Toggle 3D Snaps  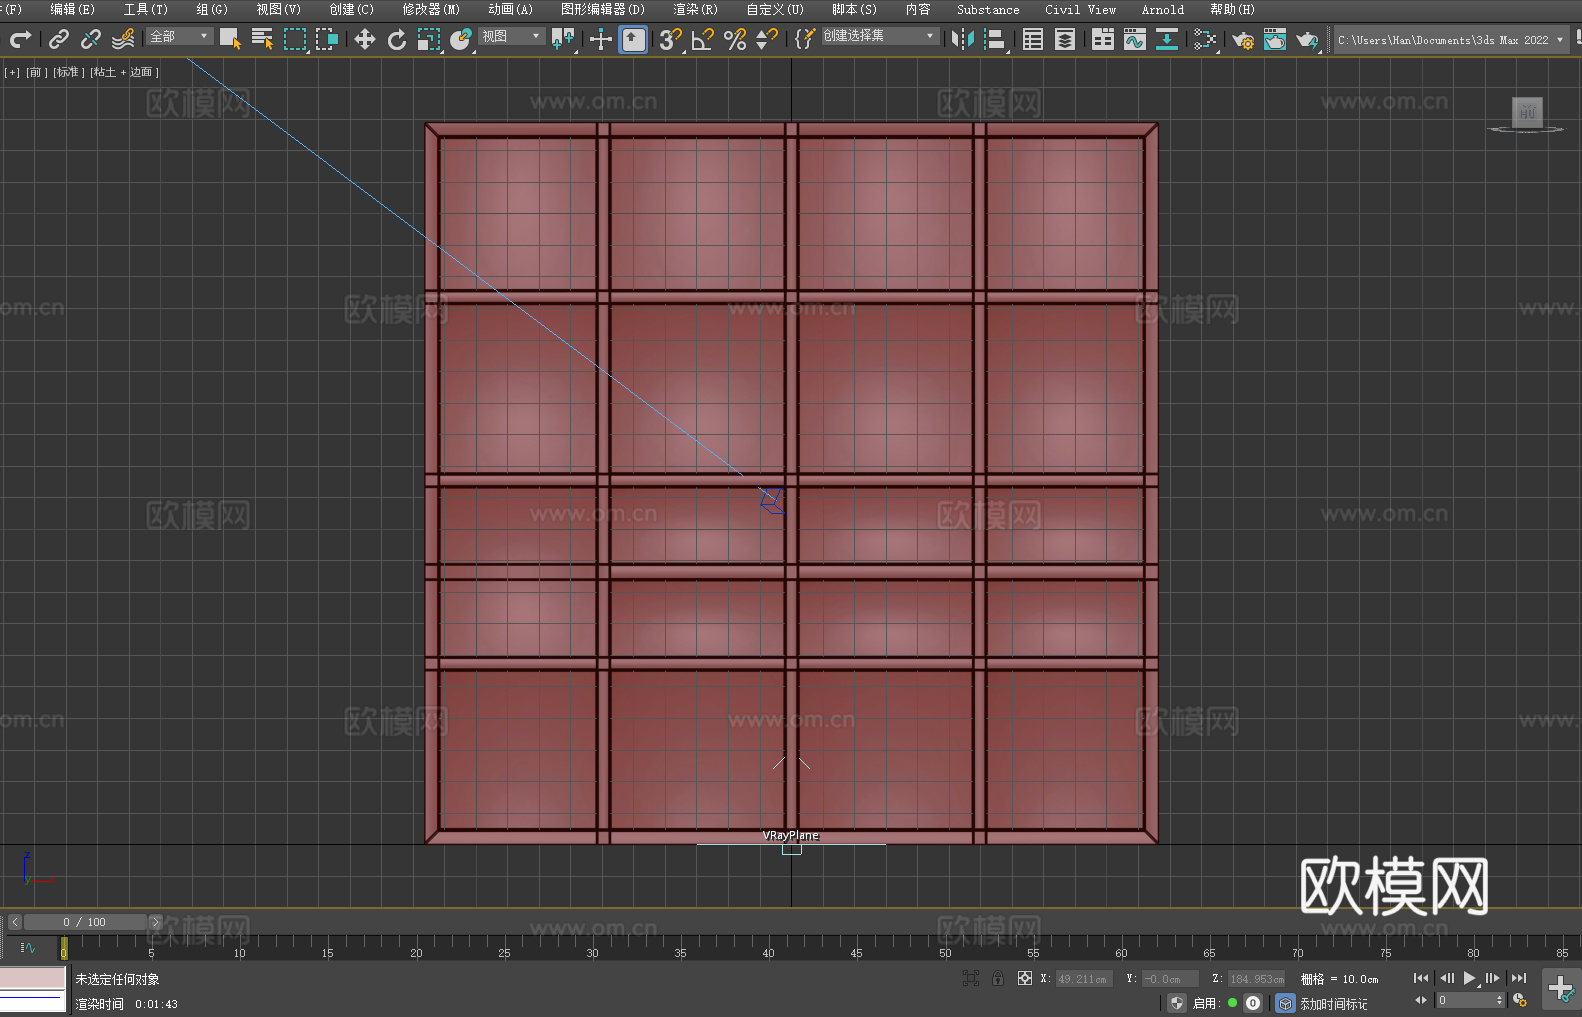tap(670, 39)
